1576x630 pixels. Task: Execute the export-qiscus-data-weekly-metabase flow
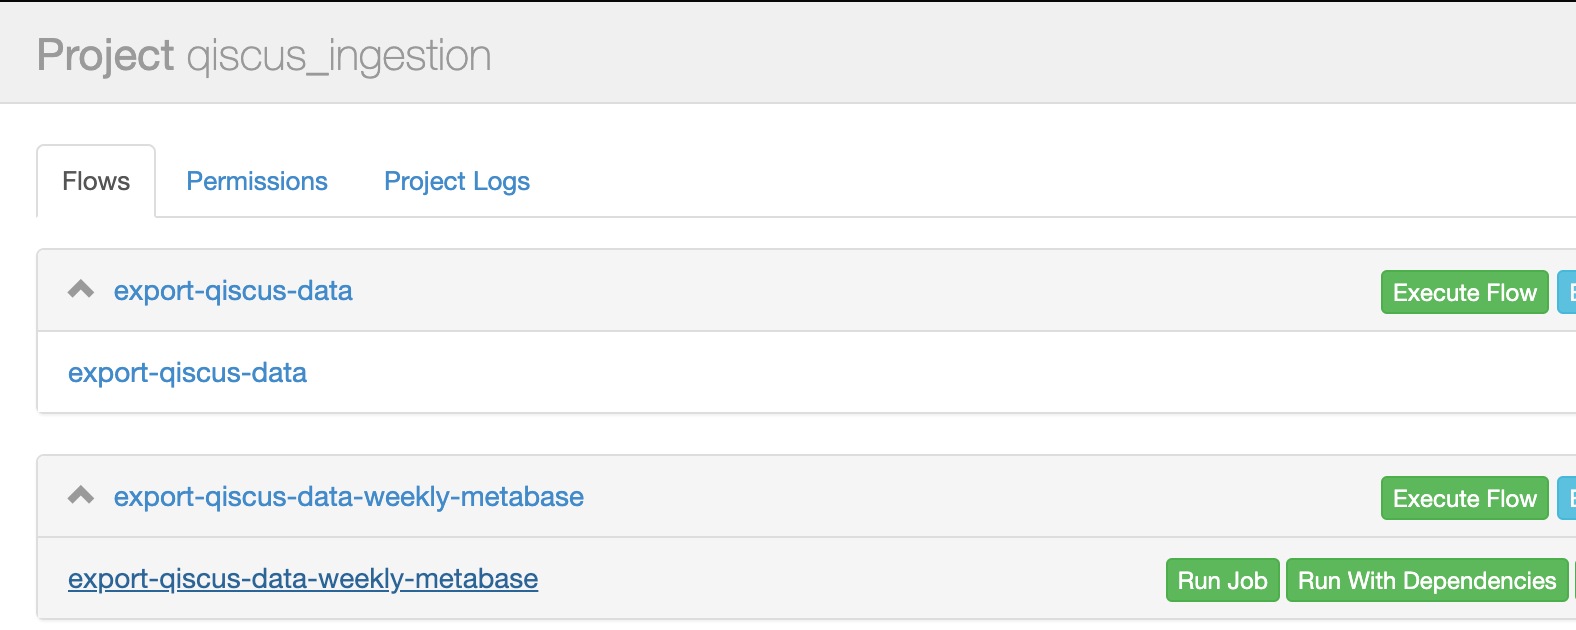click(x=1464, y=498)
